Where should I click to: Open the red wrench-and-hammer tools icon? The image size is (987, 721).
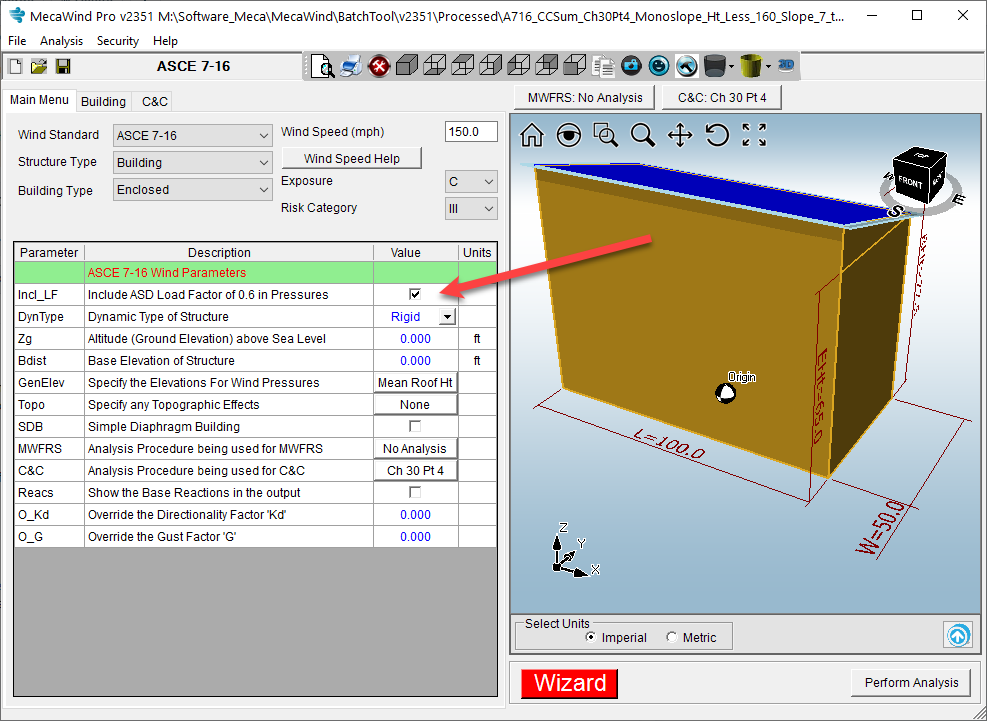tap(379, 65)
